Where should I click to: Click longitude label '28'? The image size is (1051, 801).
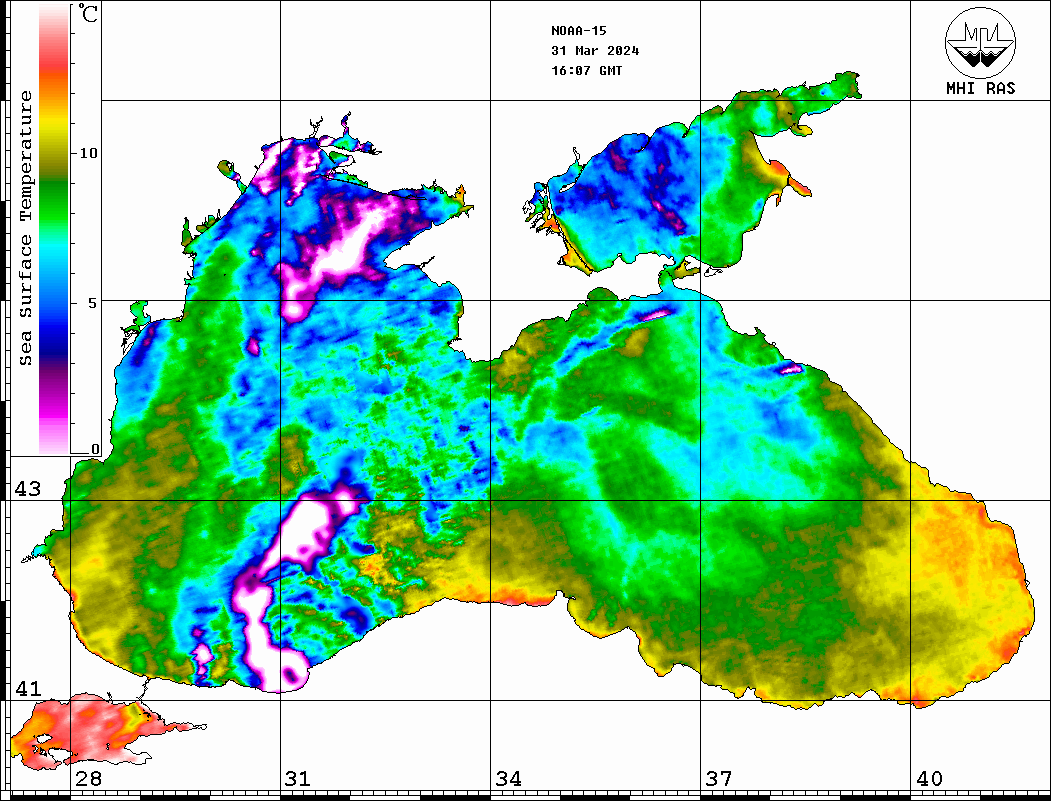tap(88, 778)
